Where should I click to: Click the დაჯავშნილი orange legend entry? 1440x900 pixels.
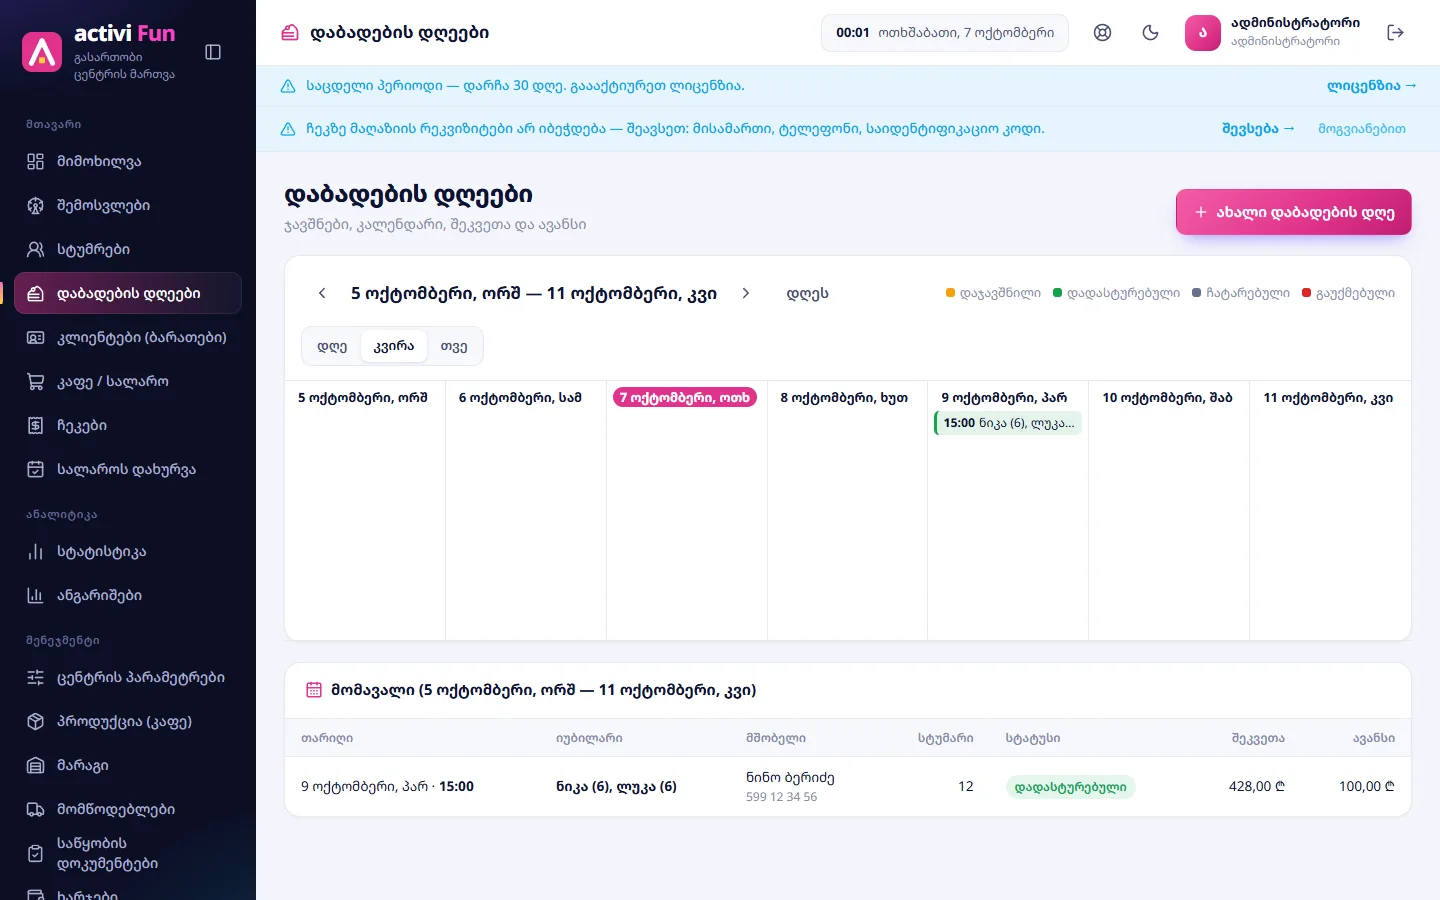[x=993, y=293]
